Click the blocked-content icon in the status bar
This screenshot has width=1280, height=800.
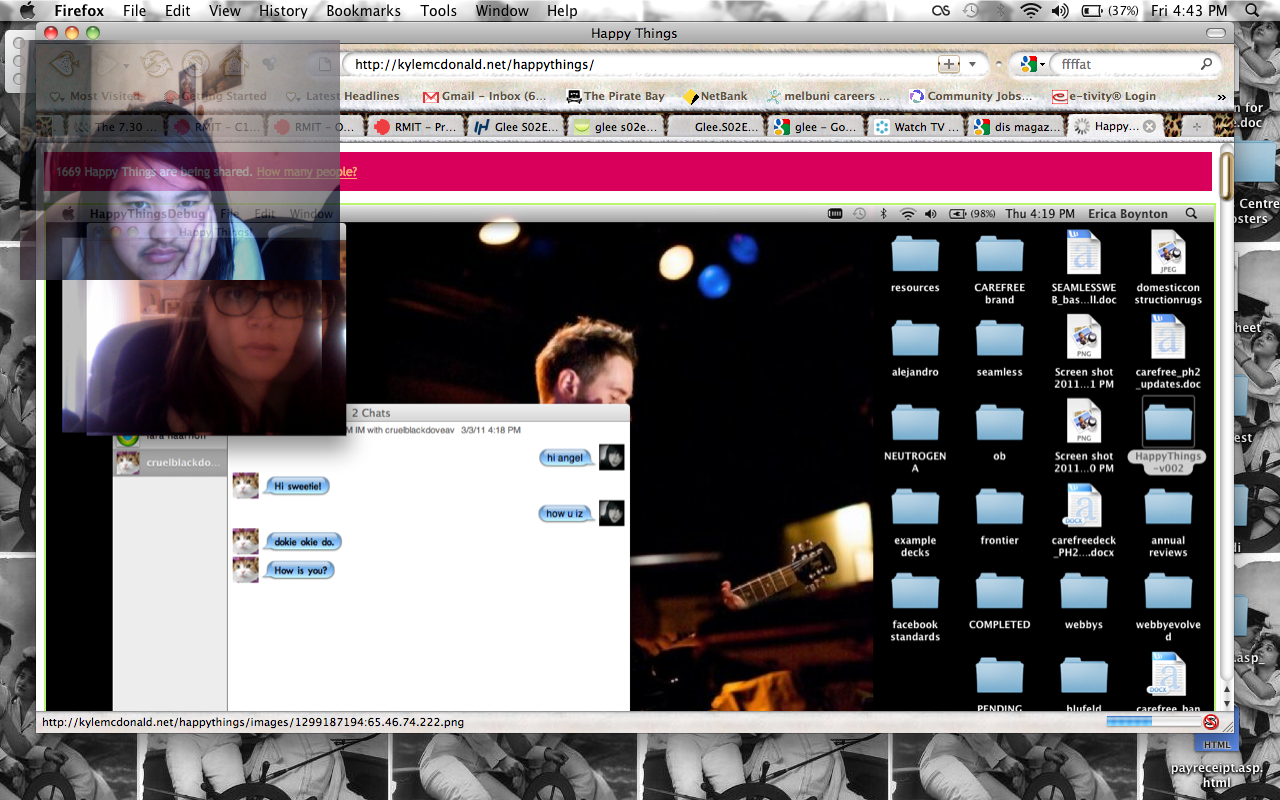point(1211,722)
